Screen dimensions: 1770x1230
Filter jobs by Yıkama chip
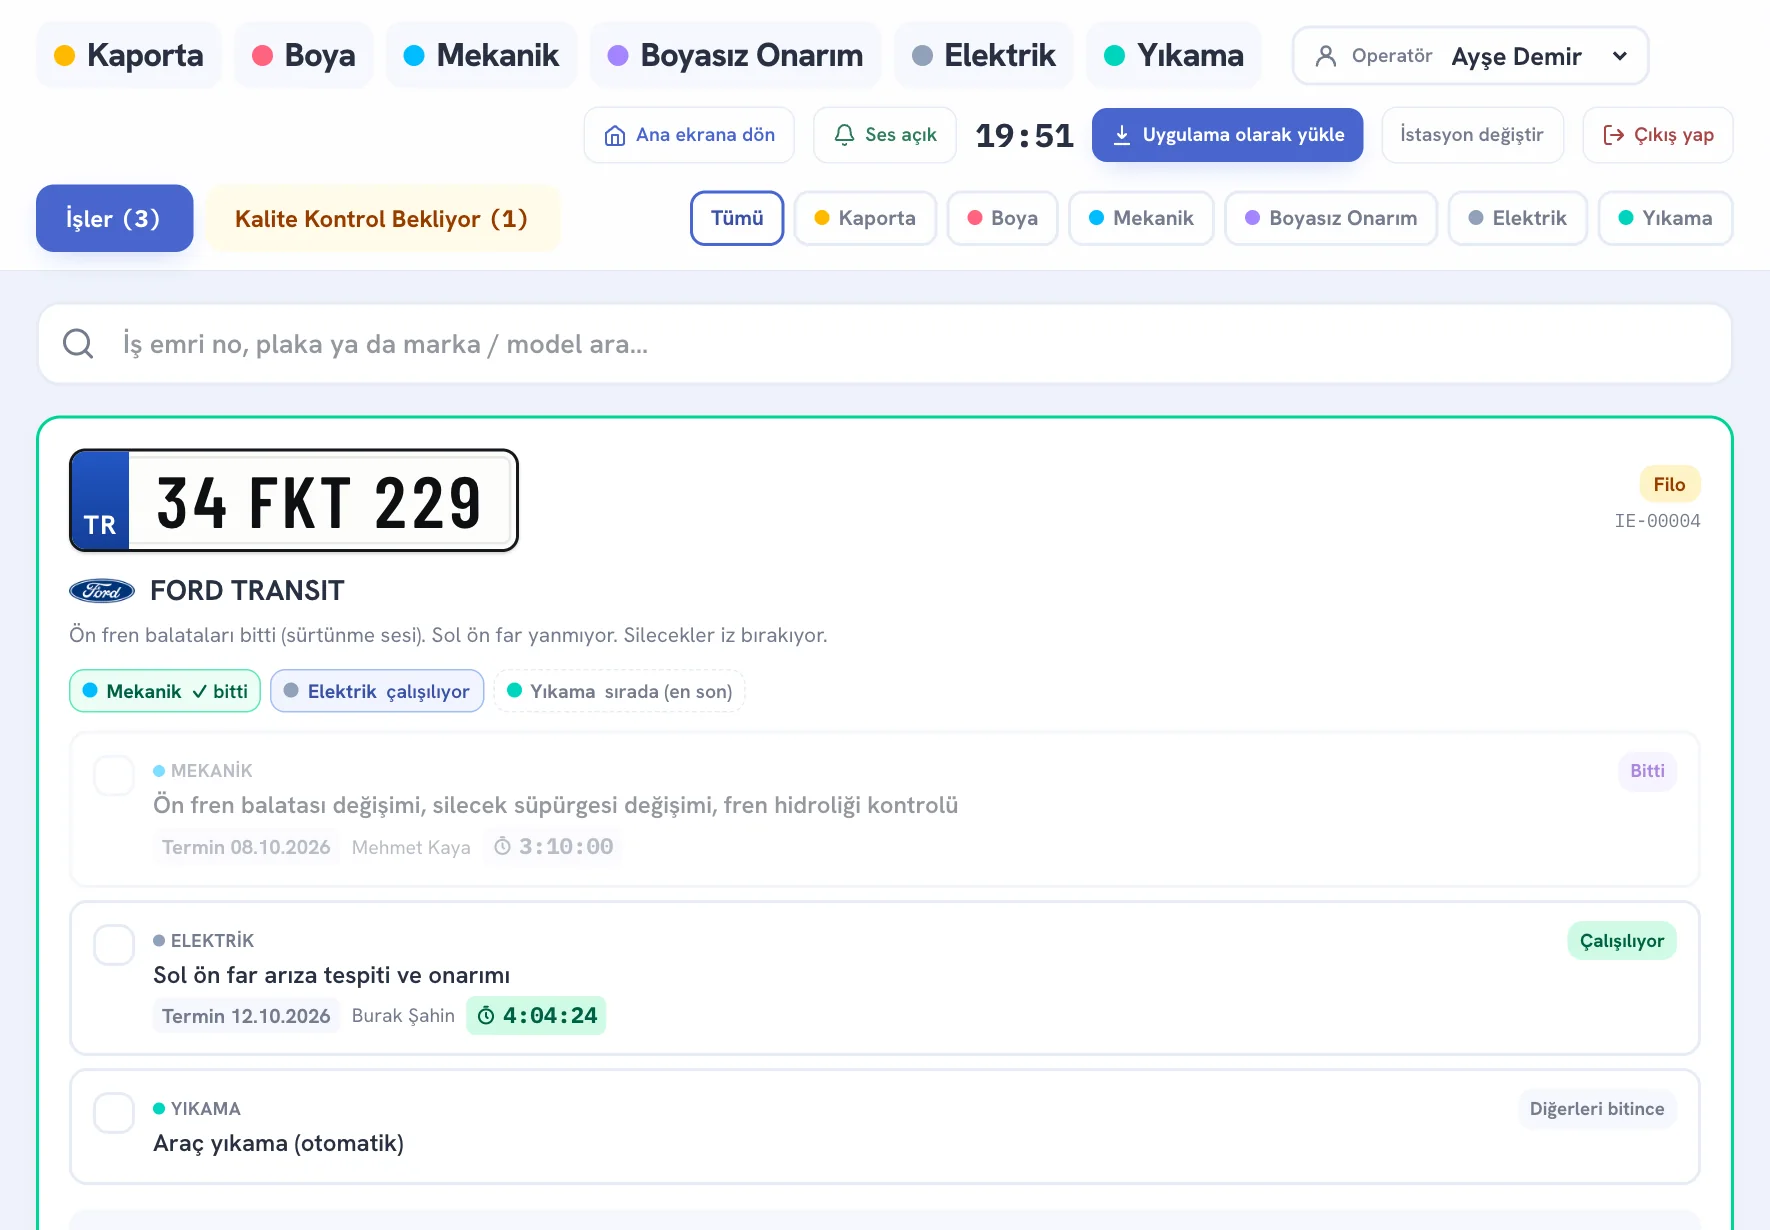point(1665,218)
